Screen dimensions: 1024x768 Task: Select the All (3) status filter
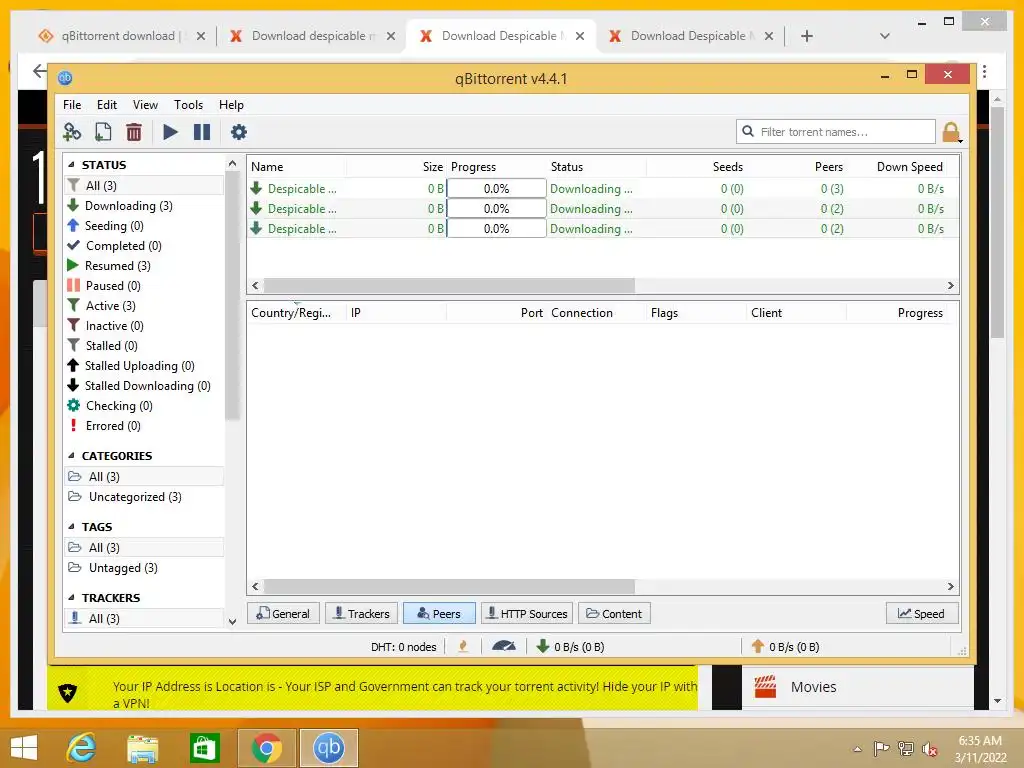click(x=144, y=185)
